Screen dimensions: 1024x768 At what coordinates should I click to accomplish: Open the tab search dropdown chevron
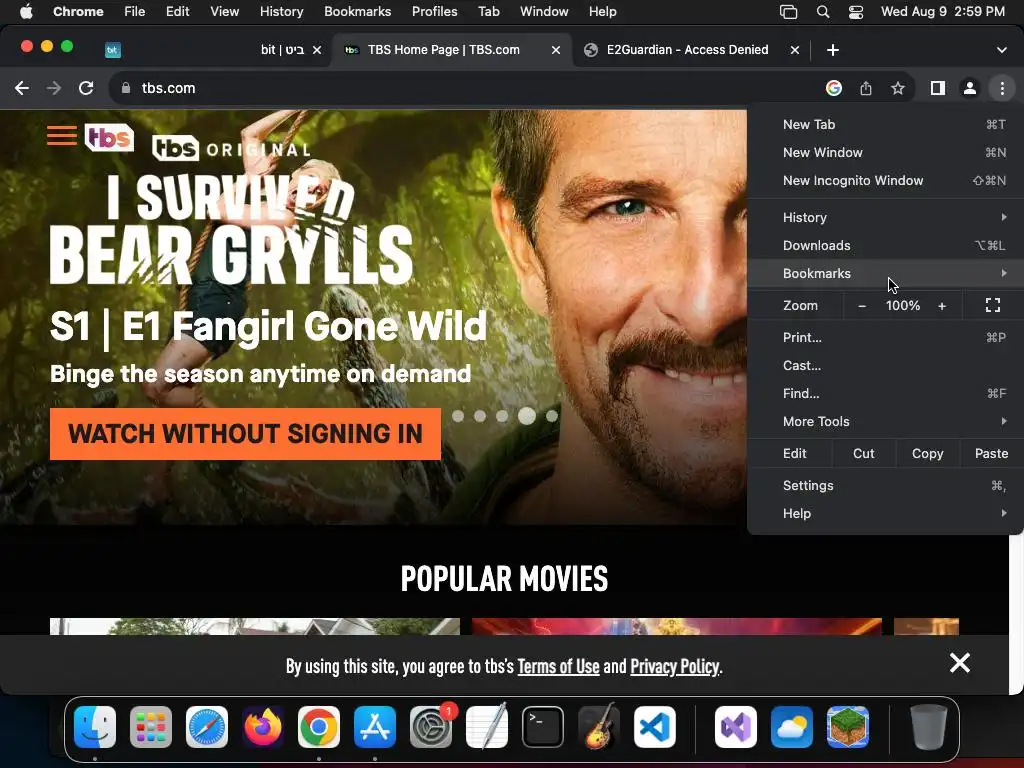1002,50
